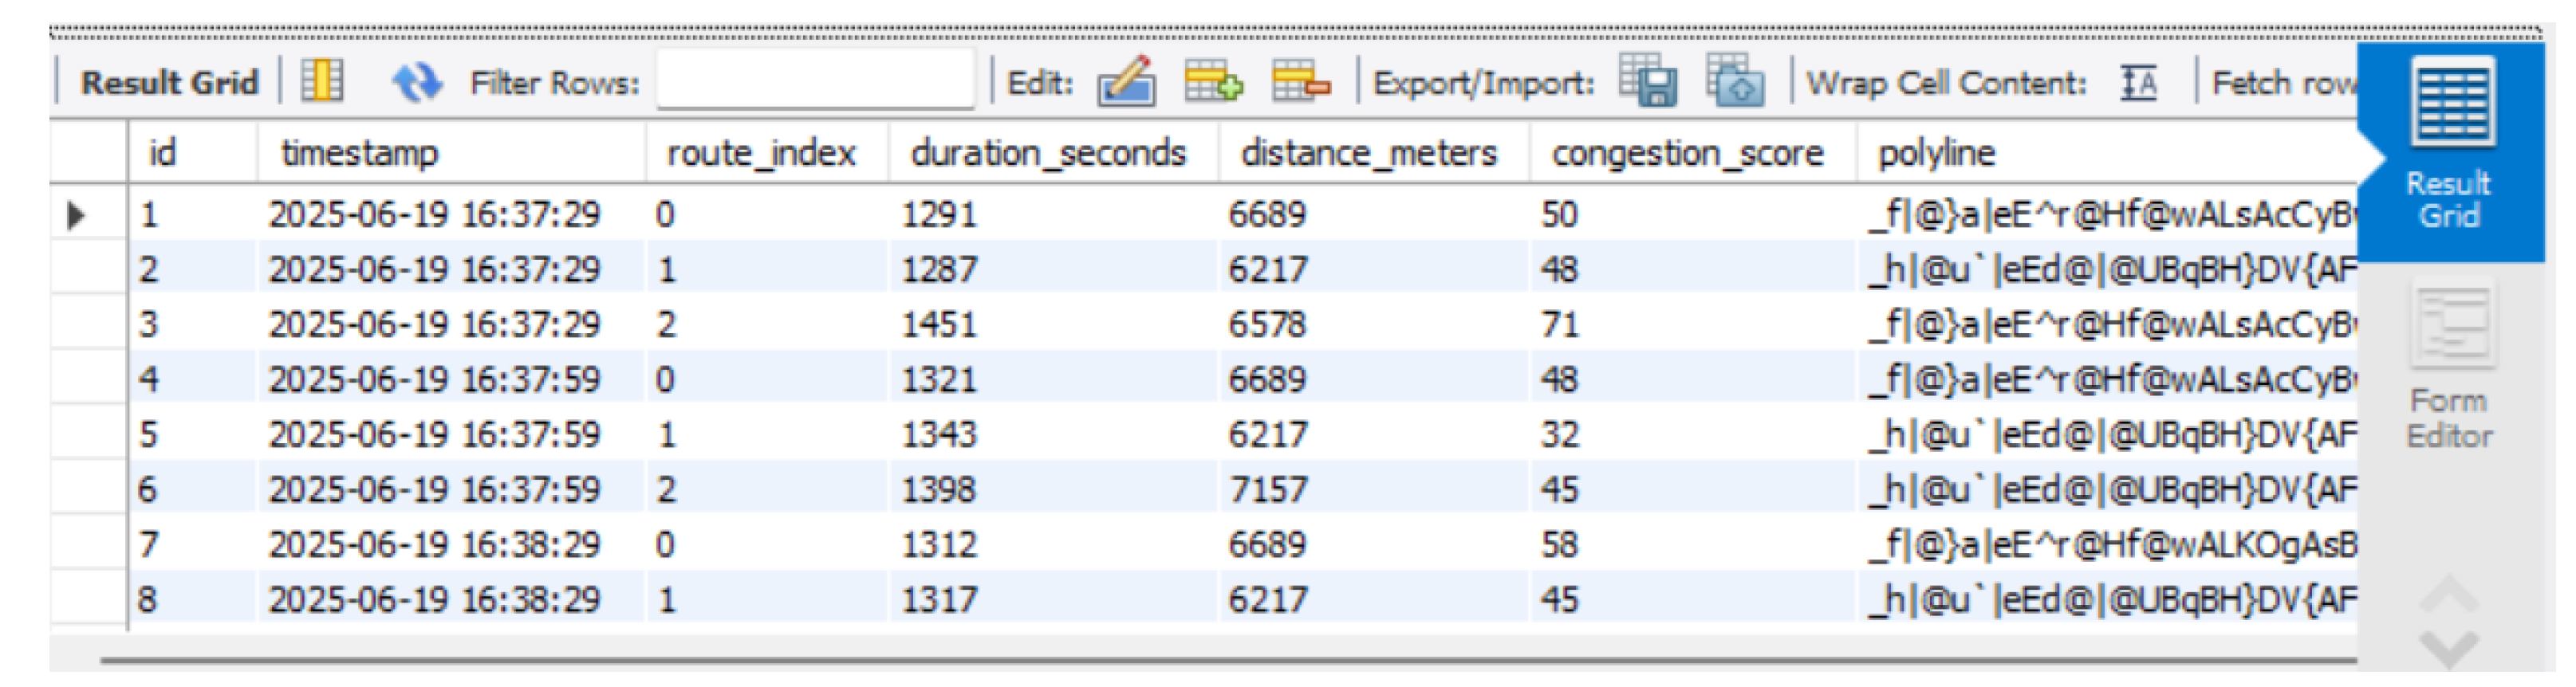Image resolution: width=2576 pixels, height=687 pixels.
Task: Select duration cell 1291
Action: point(1053,214)
